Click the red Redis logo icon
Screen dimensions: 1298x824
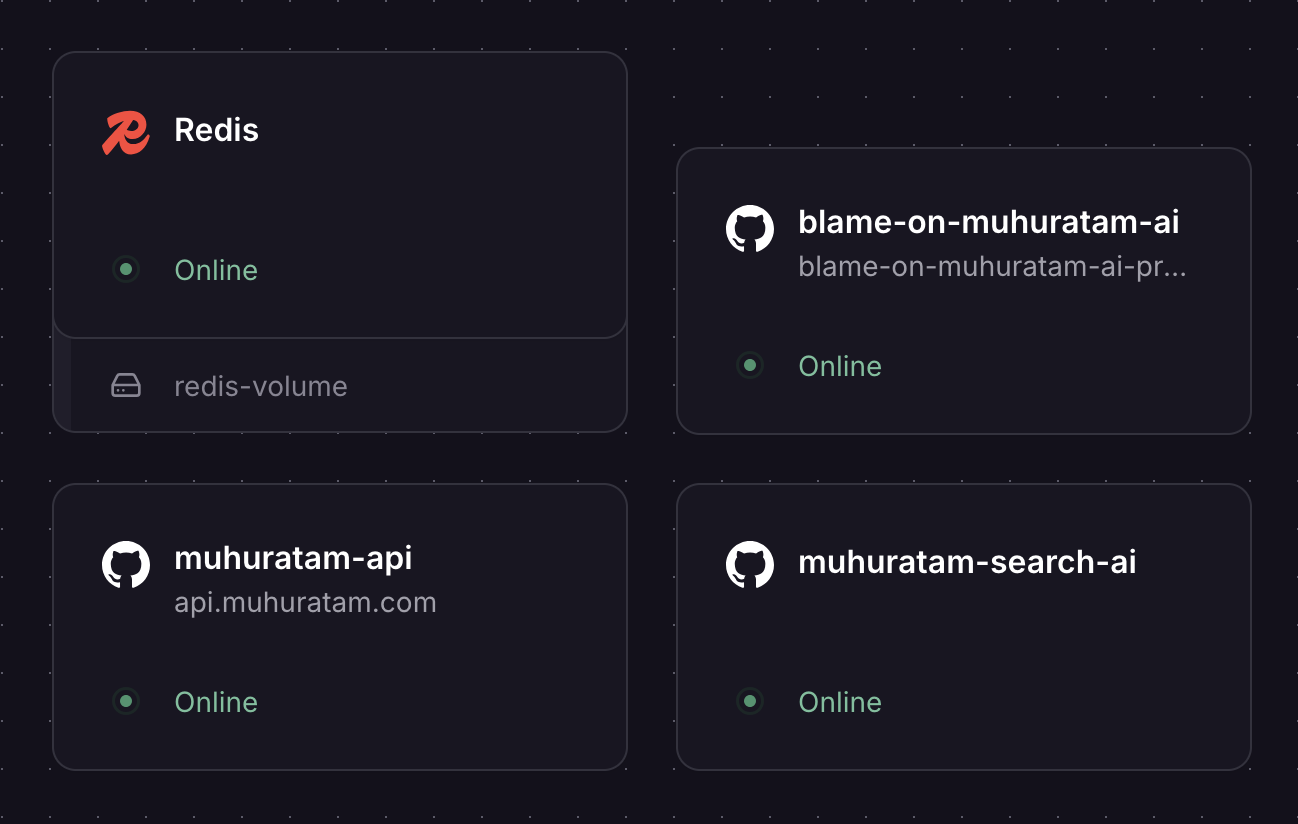tap(126, 133)
